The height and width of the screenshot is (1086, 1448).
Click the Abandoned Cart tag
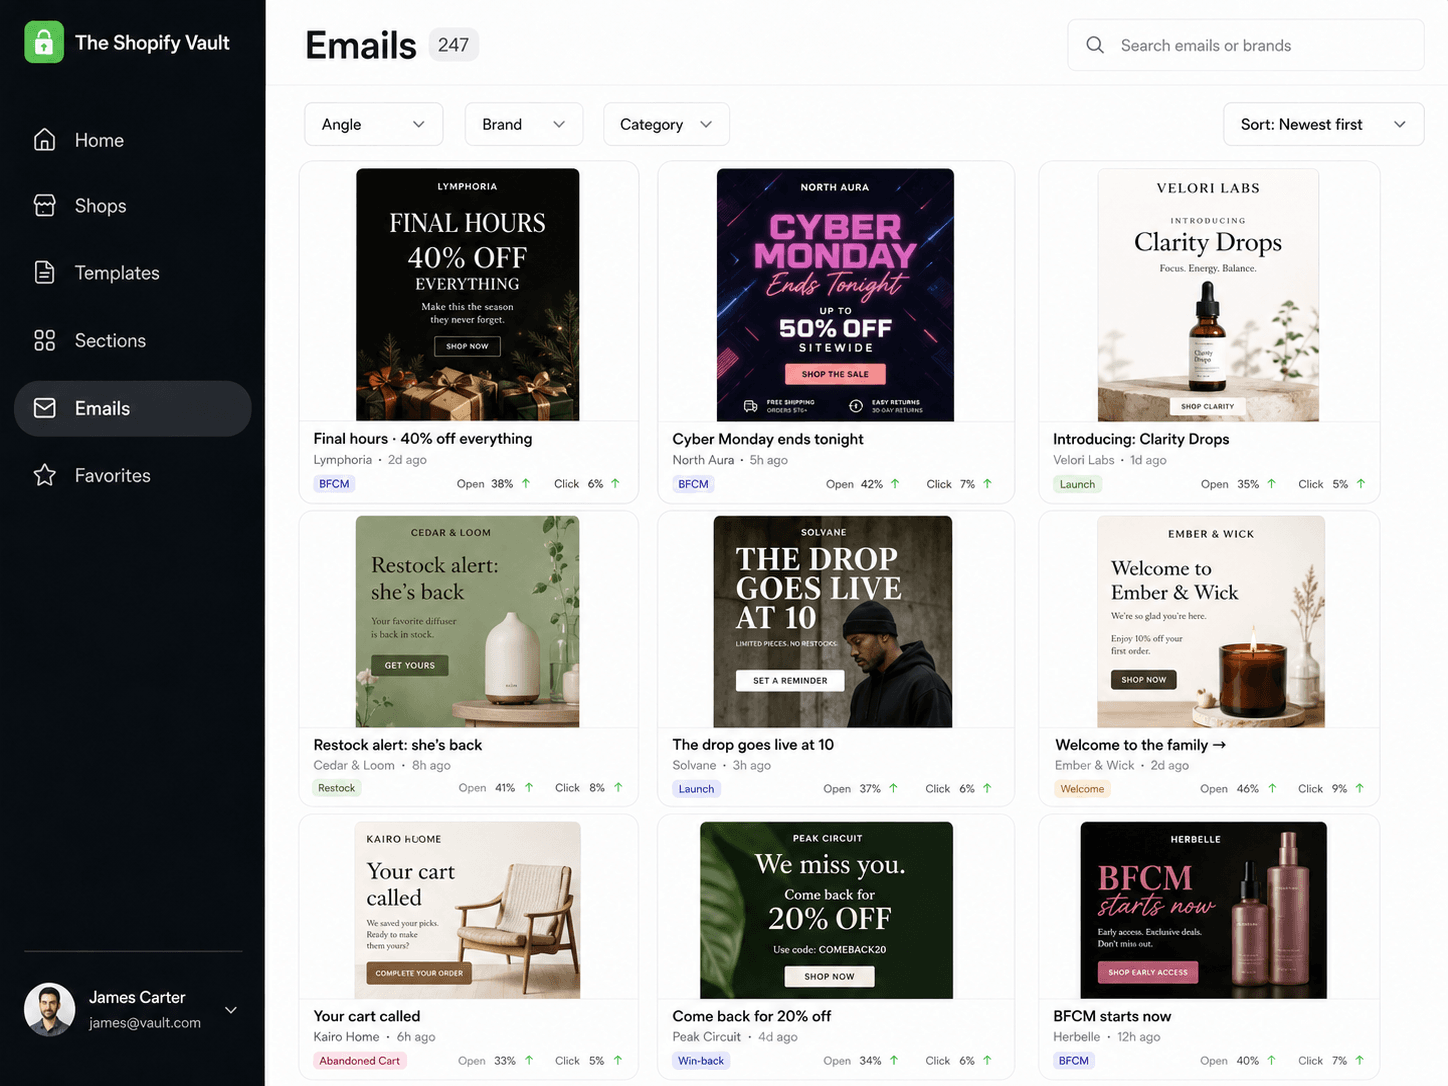click(360, 1061)
